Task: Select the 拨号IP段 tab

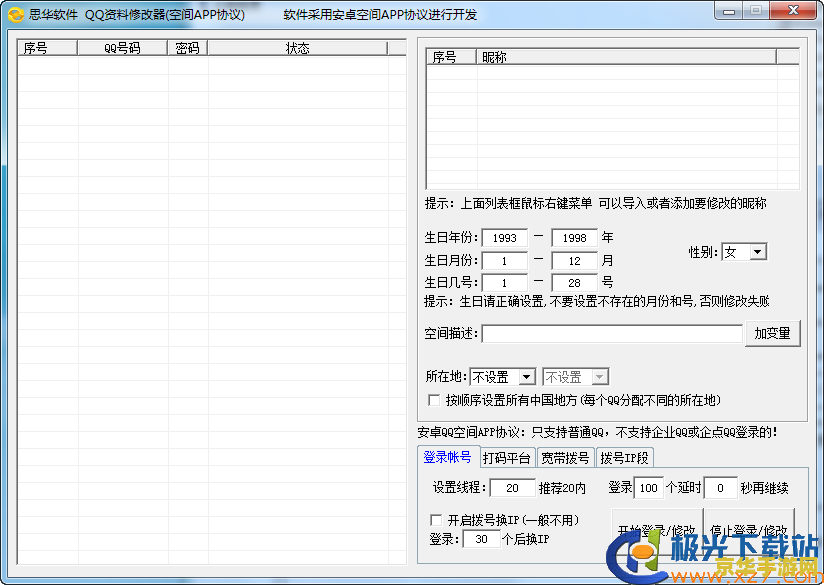Action: (624, 458)
